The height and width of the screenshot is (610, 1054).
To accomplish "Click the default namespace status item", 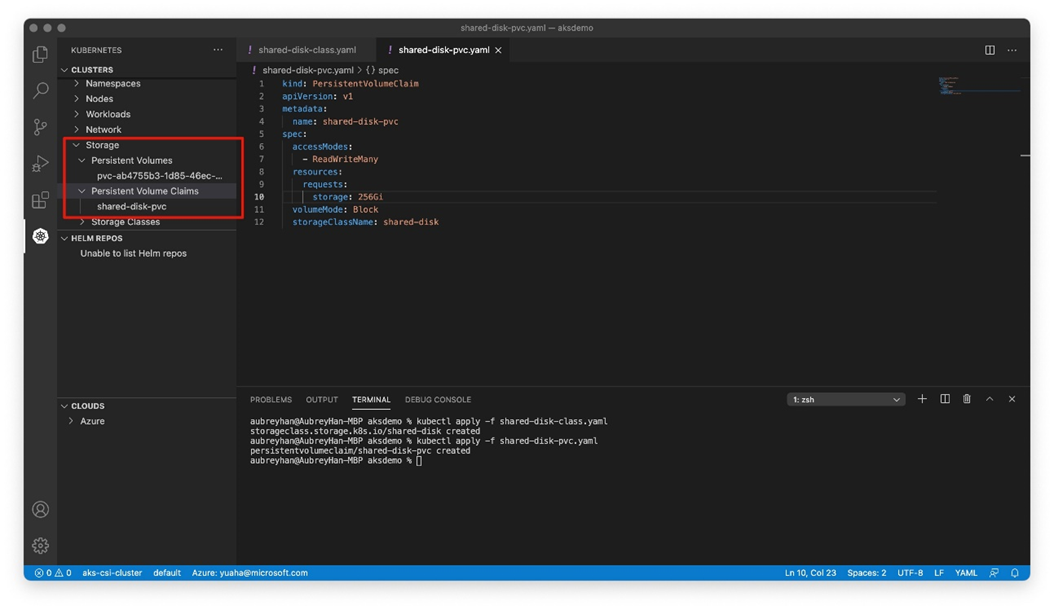I will tap(167, 573).
